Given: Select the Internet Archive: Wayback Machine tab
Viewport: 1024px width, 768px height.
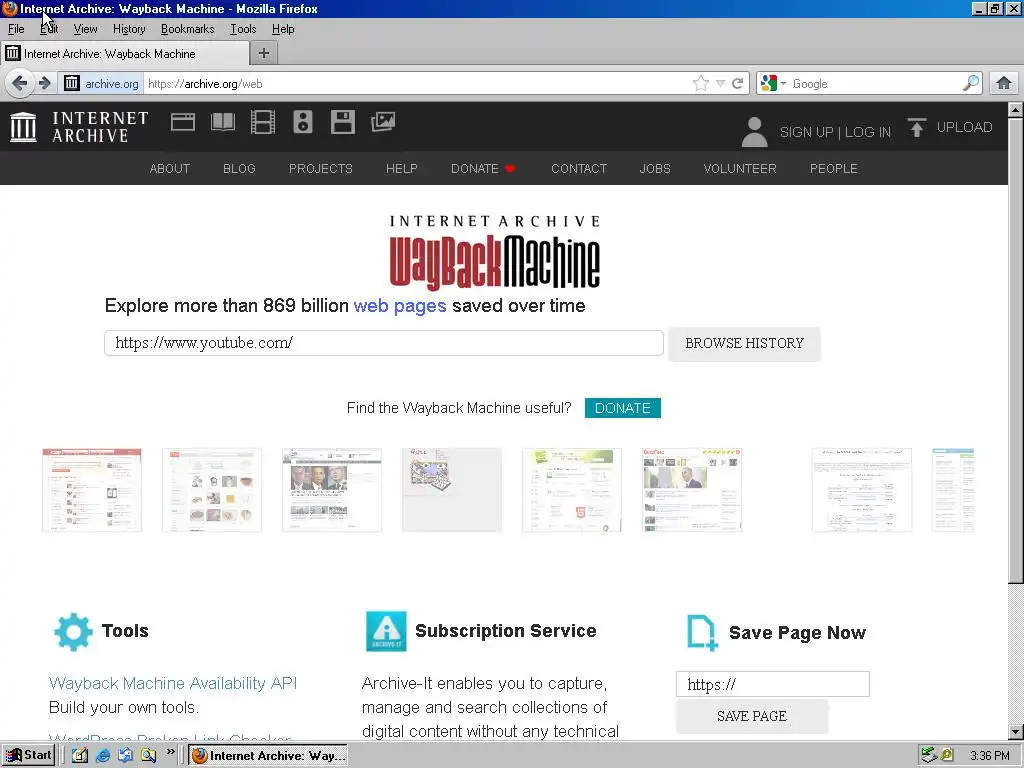Looking at the screenshot, I should 125,54.
